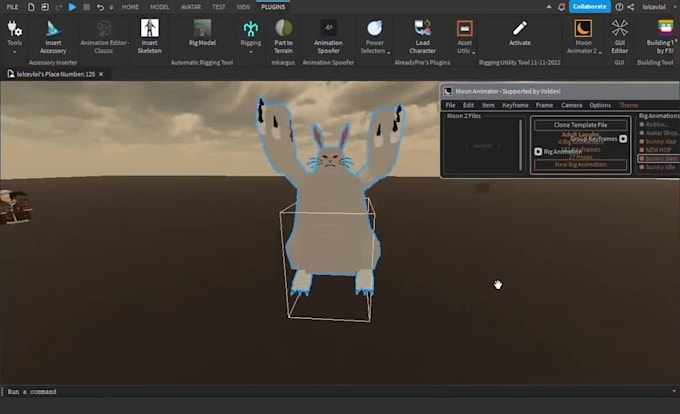
Task: Select the bunny slap rig animation
Action: point(660,141)
